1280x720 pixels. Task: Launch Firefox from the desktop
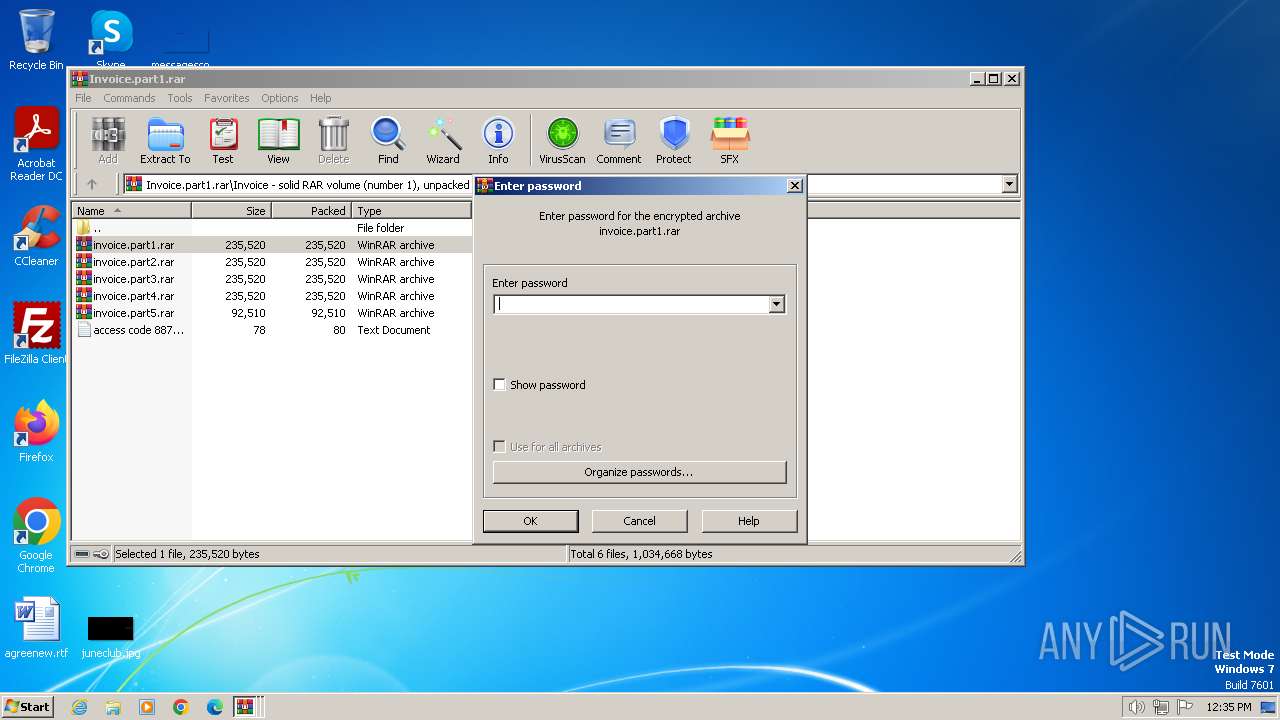click(36, 432)
